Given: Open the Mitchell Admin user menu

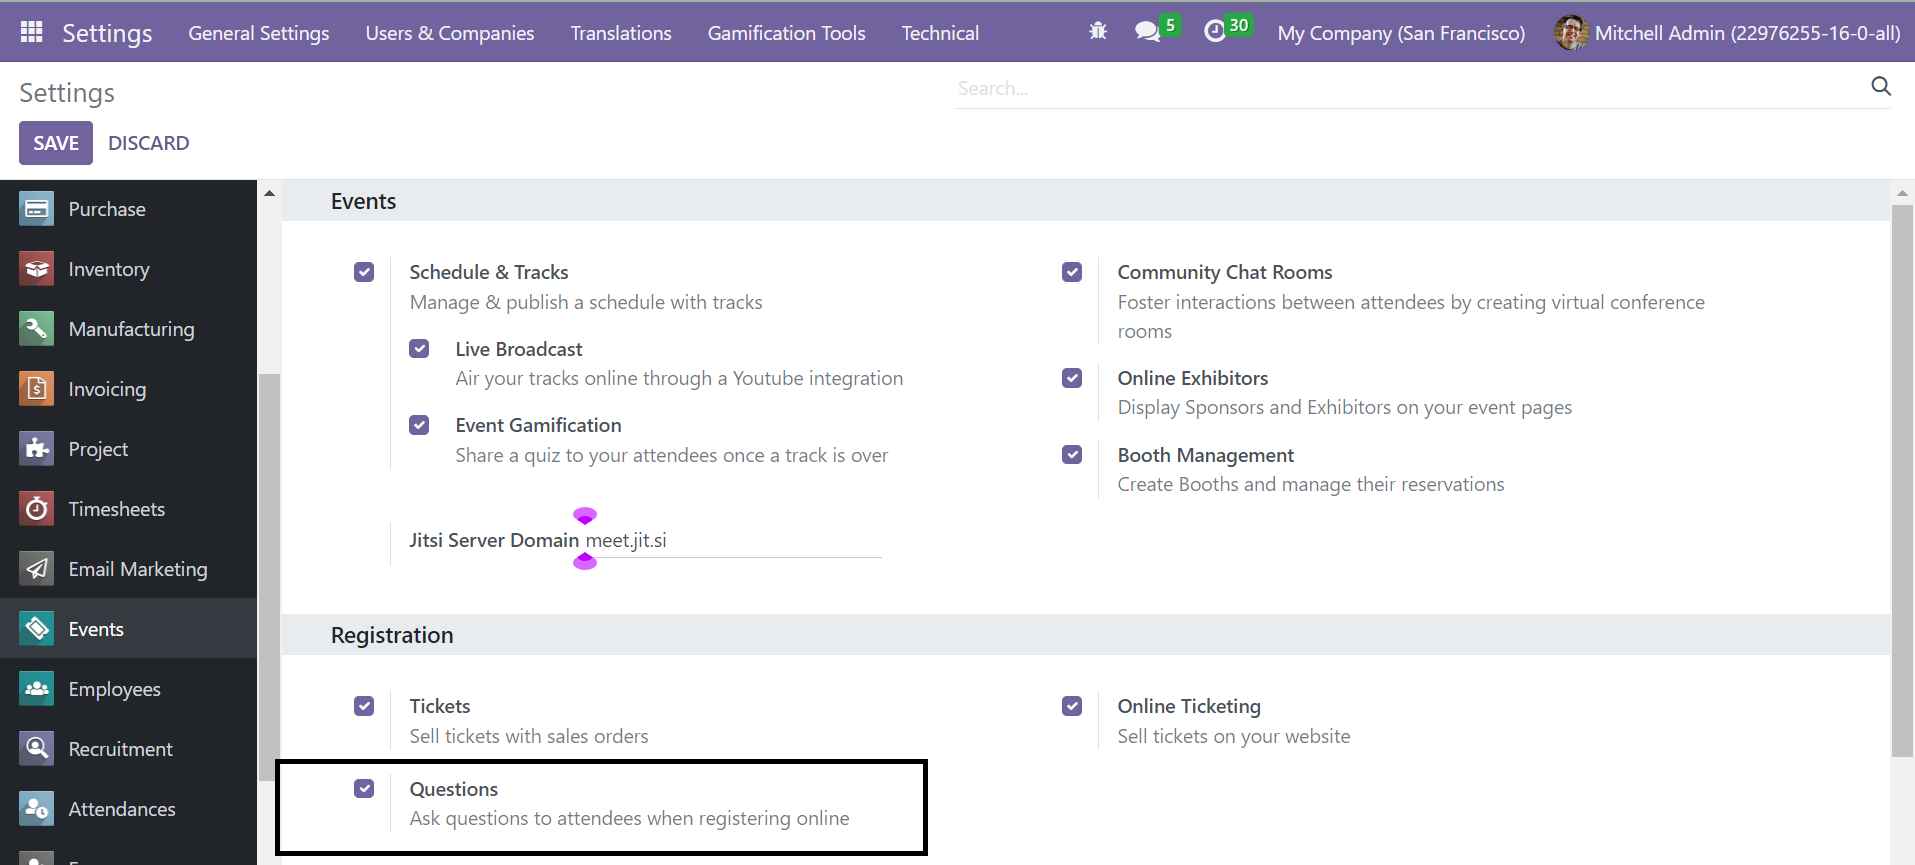Looking at the screenshot, I should (x=1727, y=33).
